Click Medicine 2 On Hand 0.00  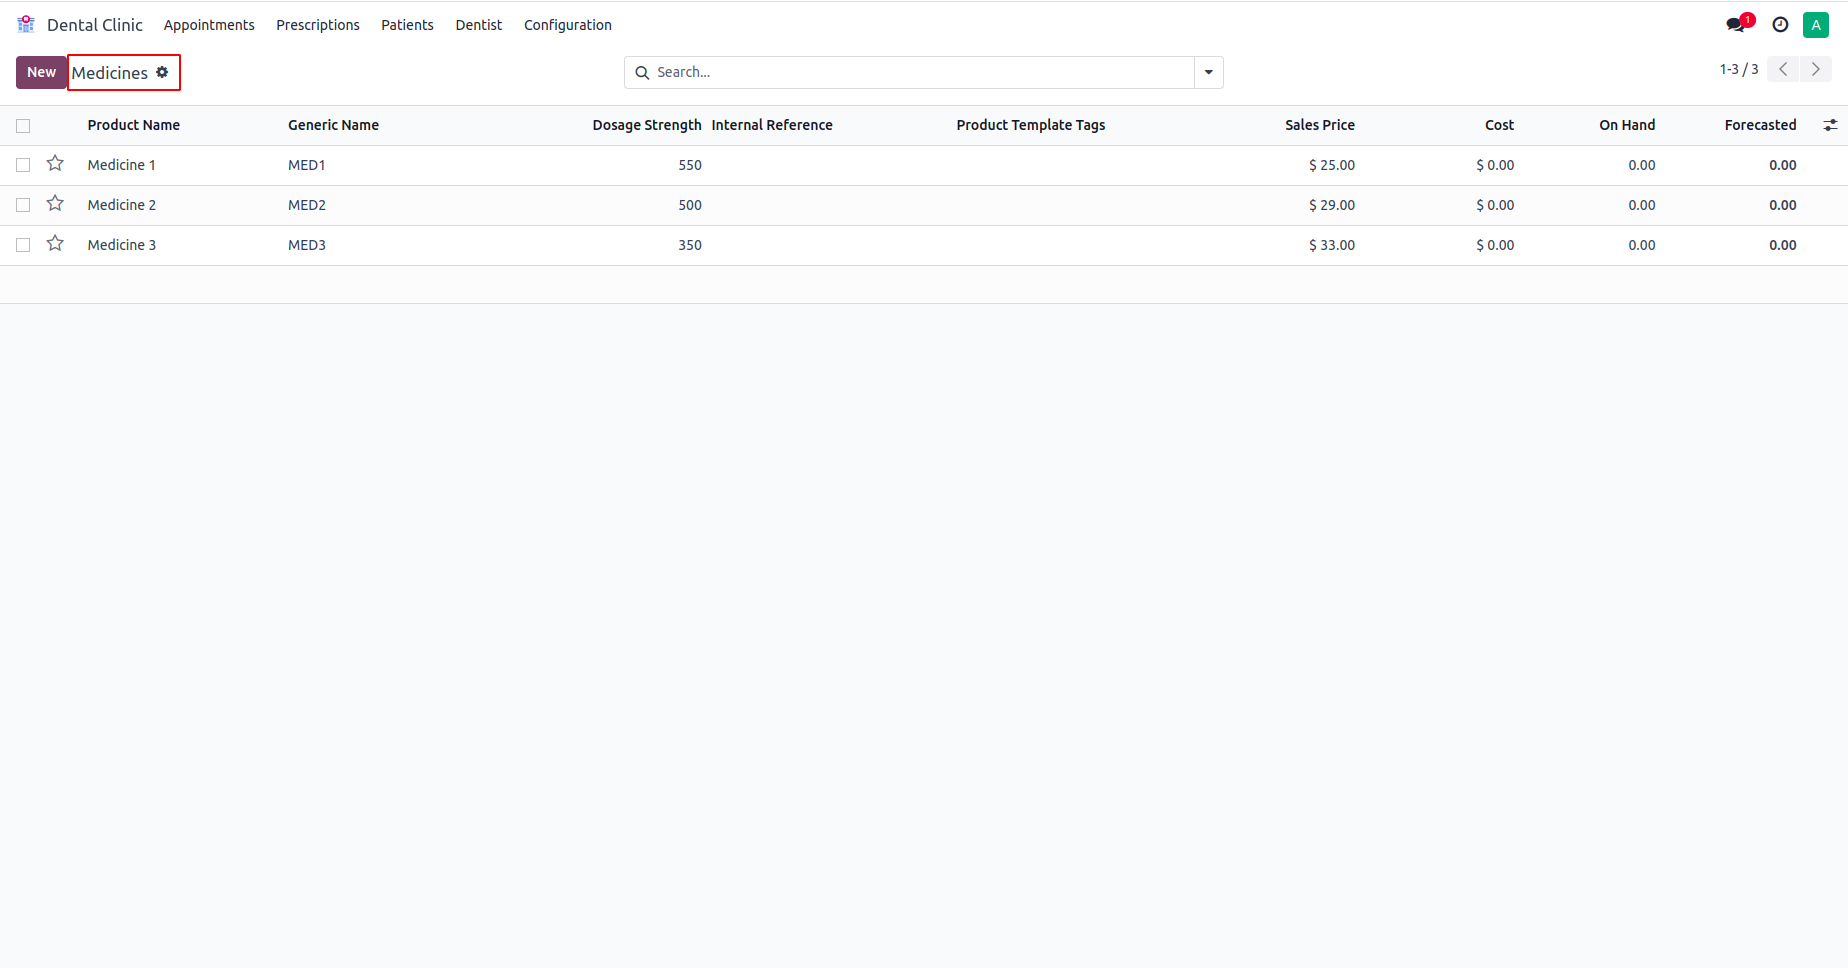[x=1641, y=205]
